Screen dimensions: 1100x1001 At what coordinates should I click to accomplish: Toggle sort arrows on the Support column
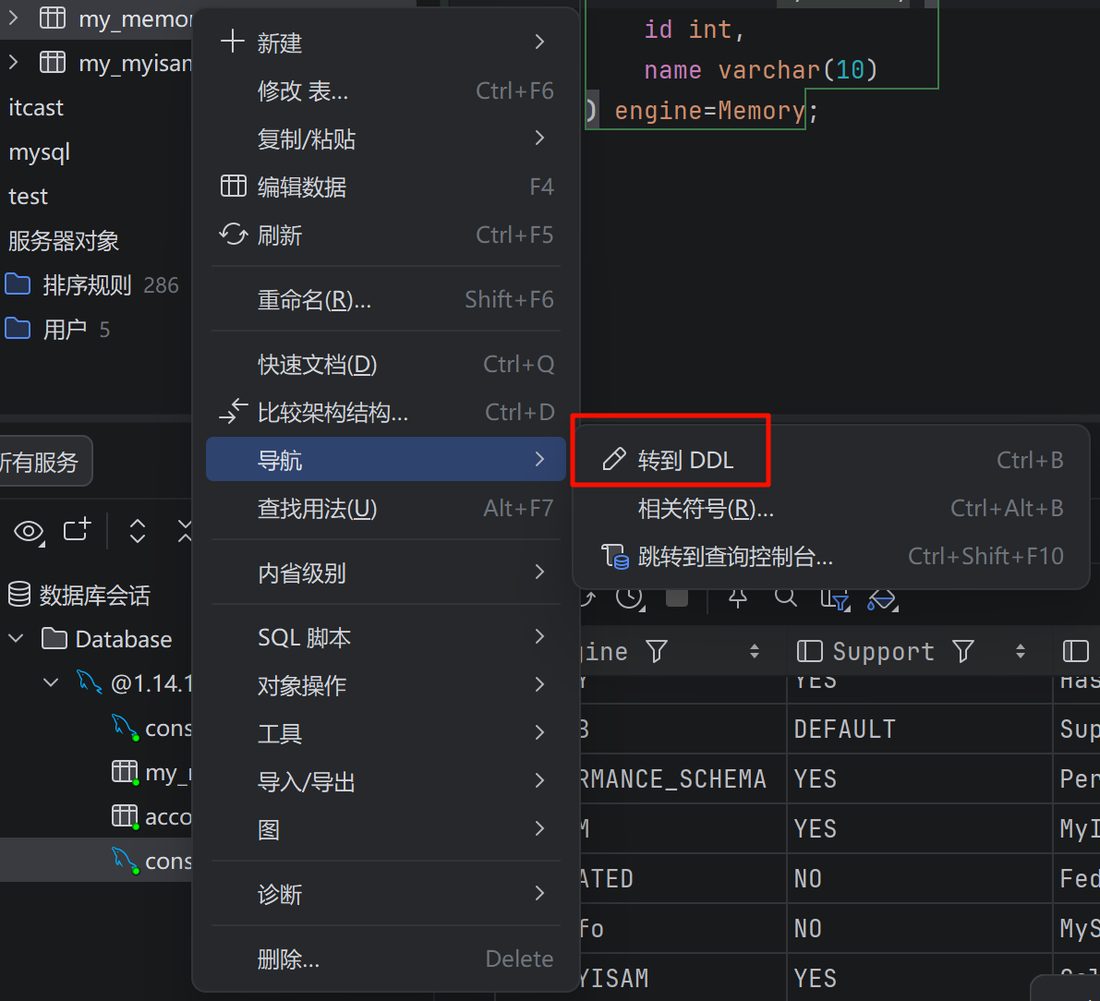pos(1020,652)
